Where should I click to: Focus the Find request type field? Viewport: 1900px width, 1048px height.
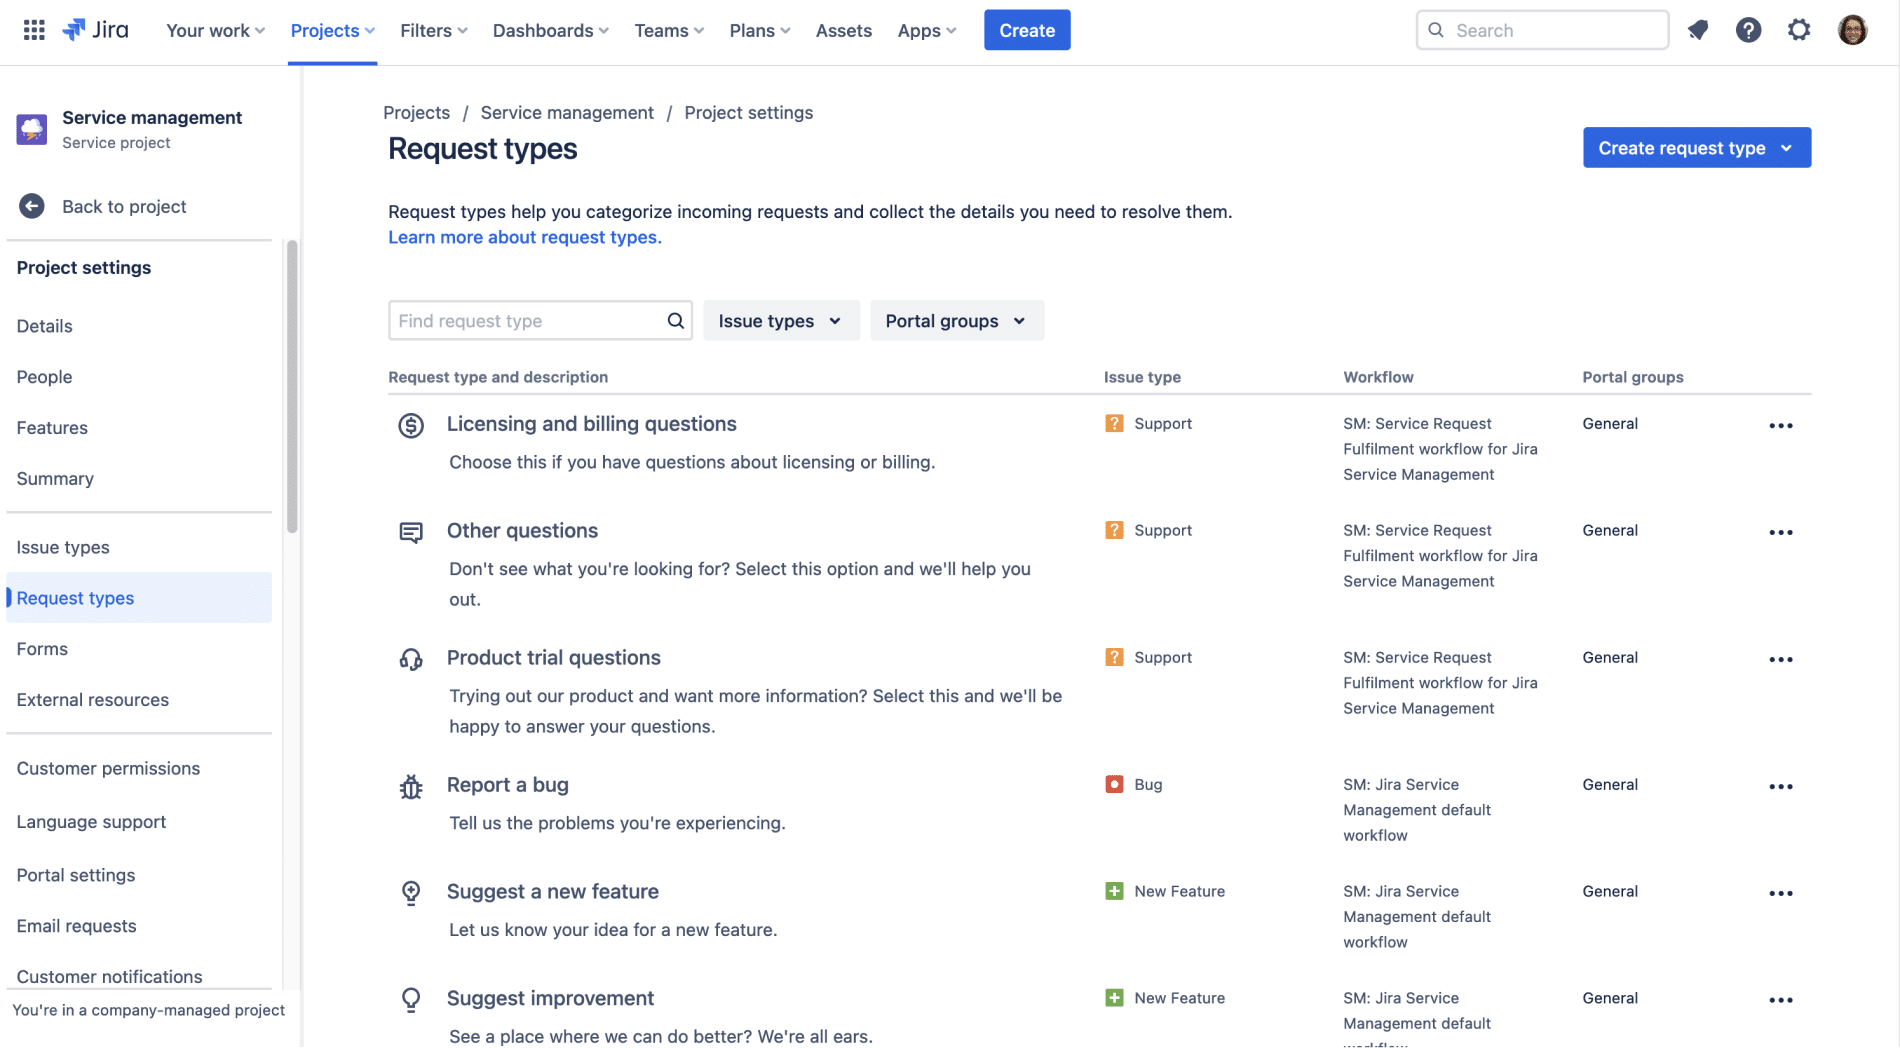(540, 321)
